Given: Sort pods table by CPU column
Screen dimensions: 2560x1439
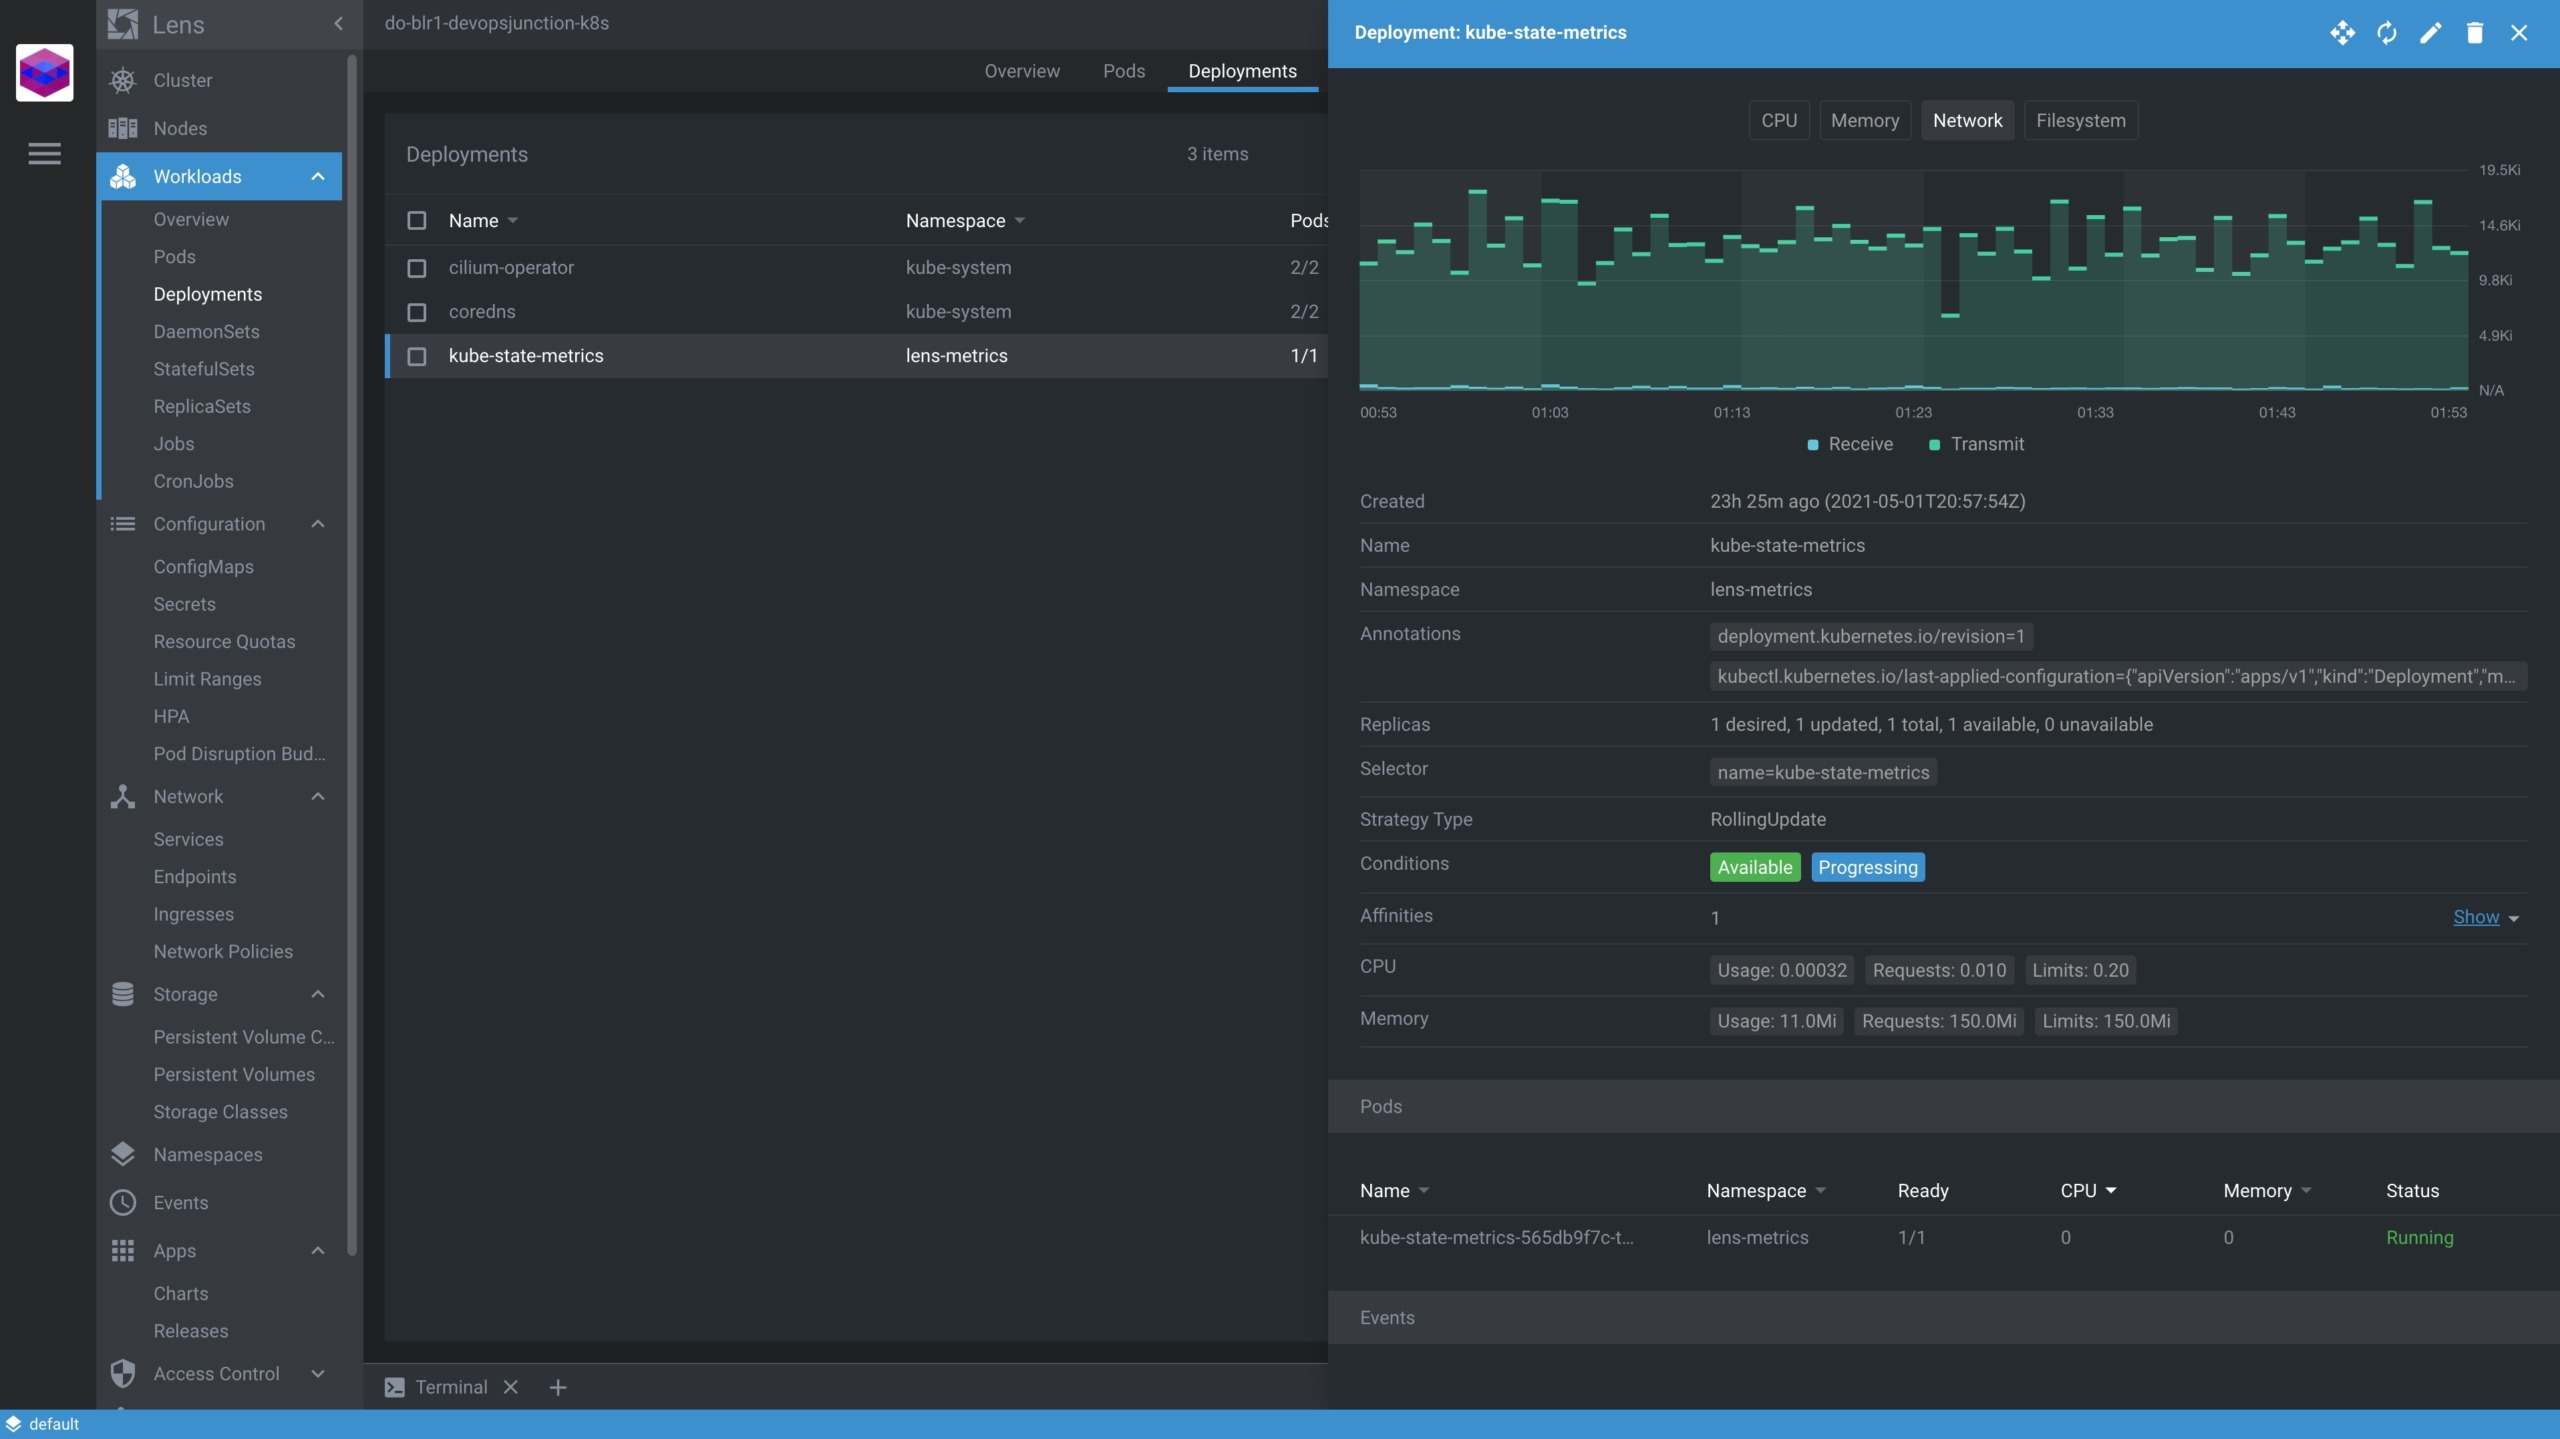Looking at the screenshot, I should (2088, 1190).
